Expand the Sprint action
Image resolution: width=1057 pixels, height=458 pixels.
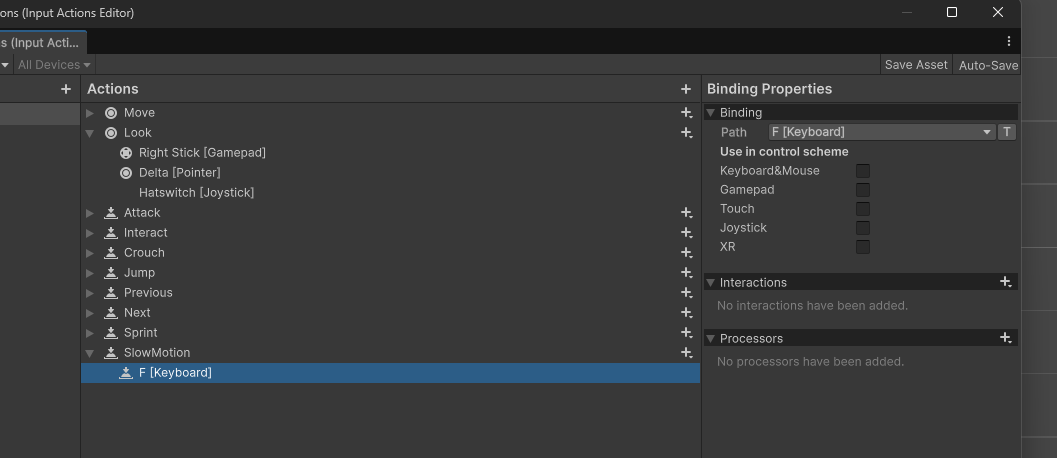coord(90,333)
